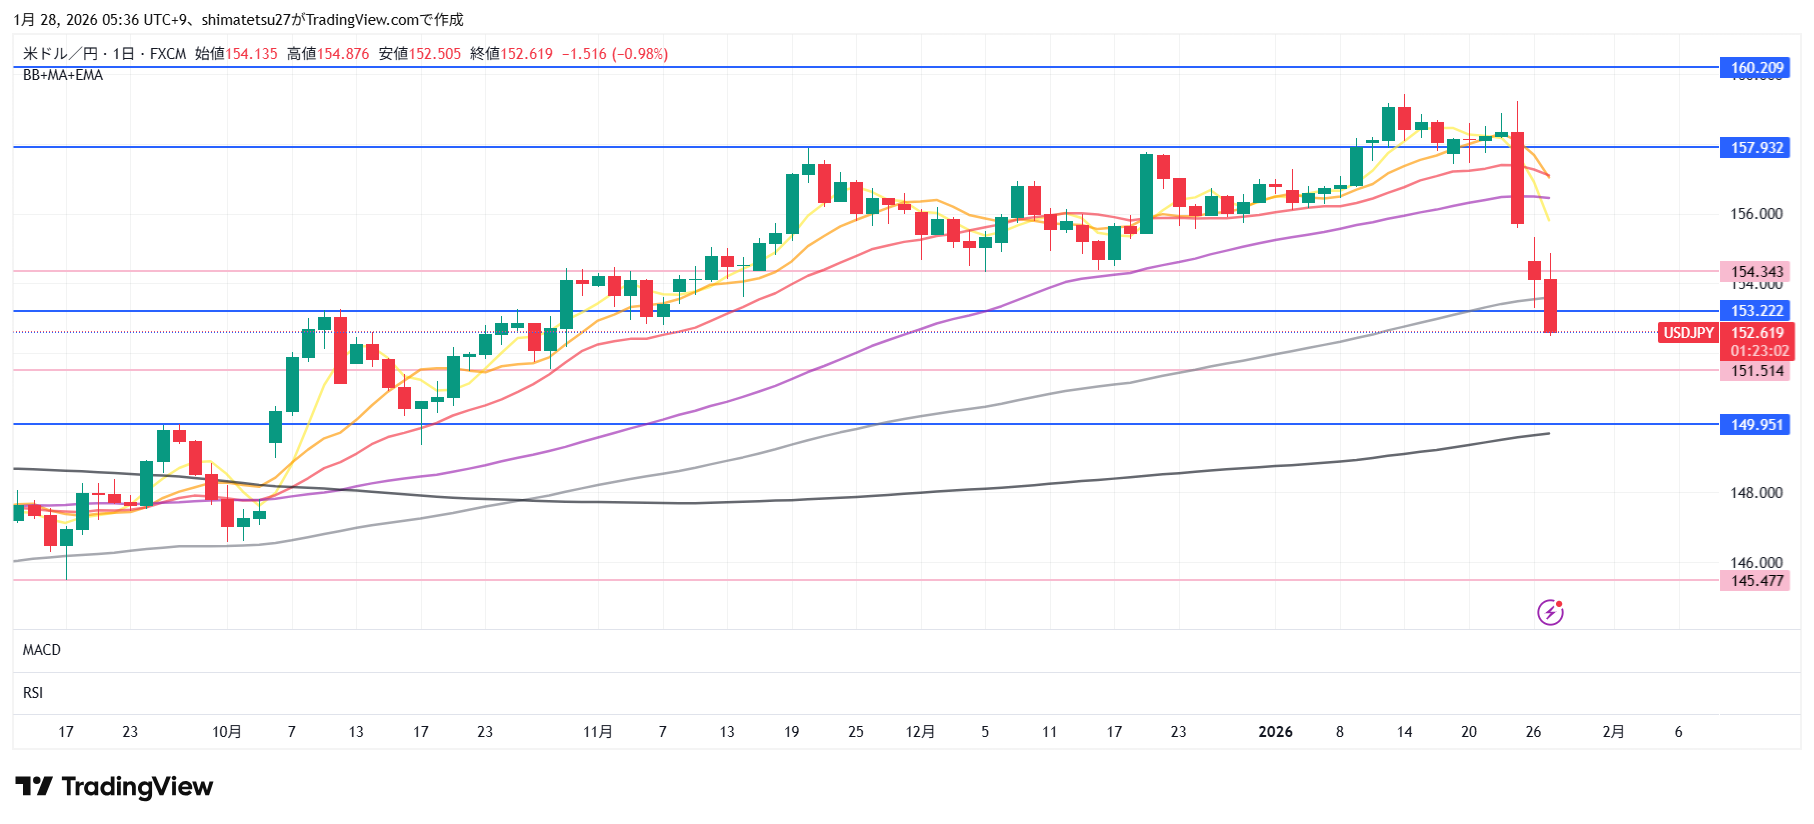Image resolution: width=1814 pixels, height=824 pixels.
Task: Click the 米ドル/円 symbol title
Action: [60, 54]
